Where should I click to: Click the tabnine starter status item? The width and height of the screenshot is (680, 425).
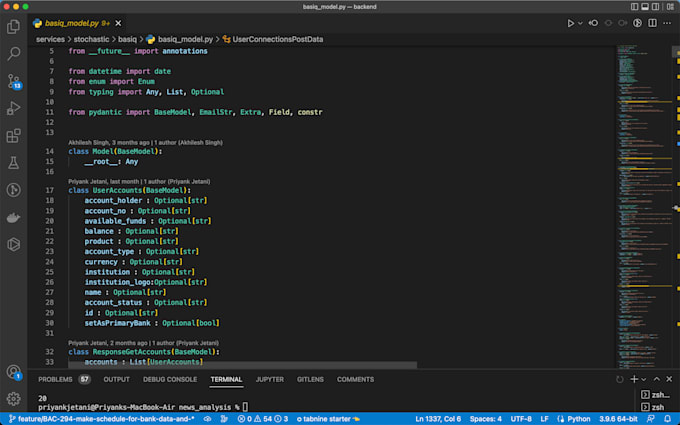pos(328,419)
